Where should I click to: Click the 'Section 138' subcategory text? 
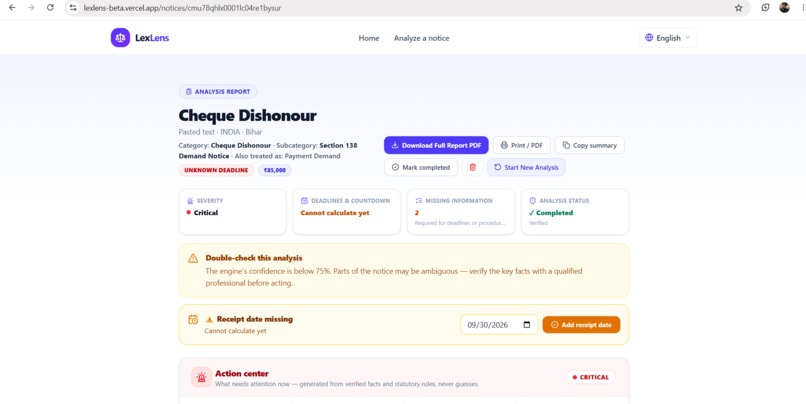click(x=338, y=145)
